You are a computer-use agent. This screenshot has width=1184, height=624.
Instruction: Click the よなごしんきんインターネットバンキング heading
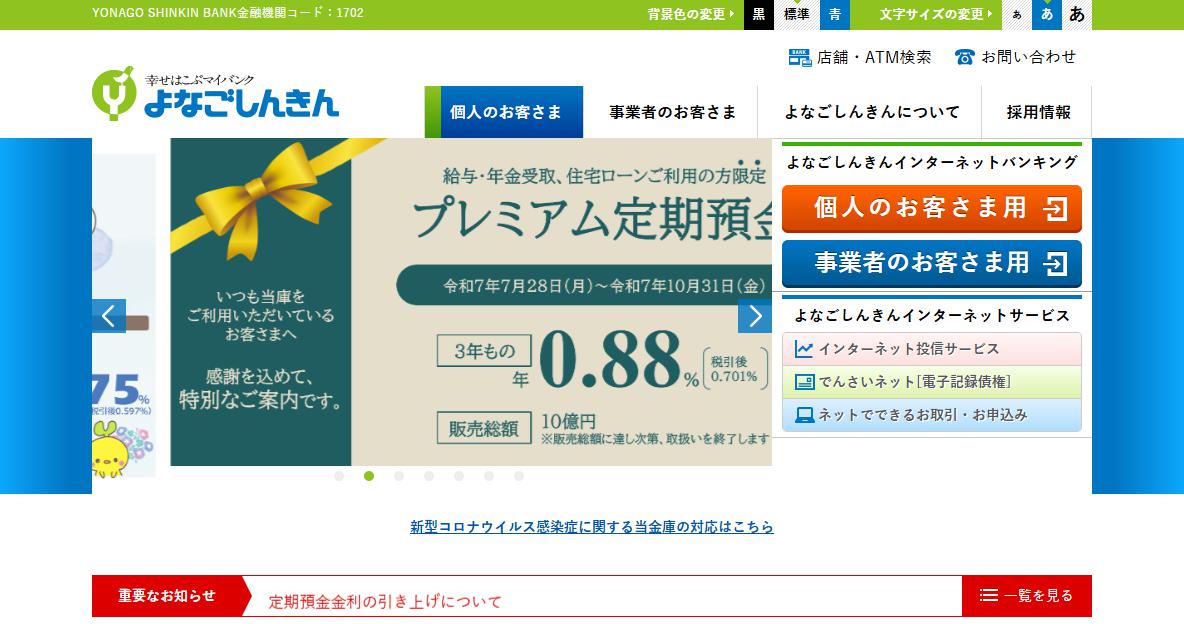pyautogui.click(x=932, y=162)
